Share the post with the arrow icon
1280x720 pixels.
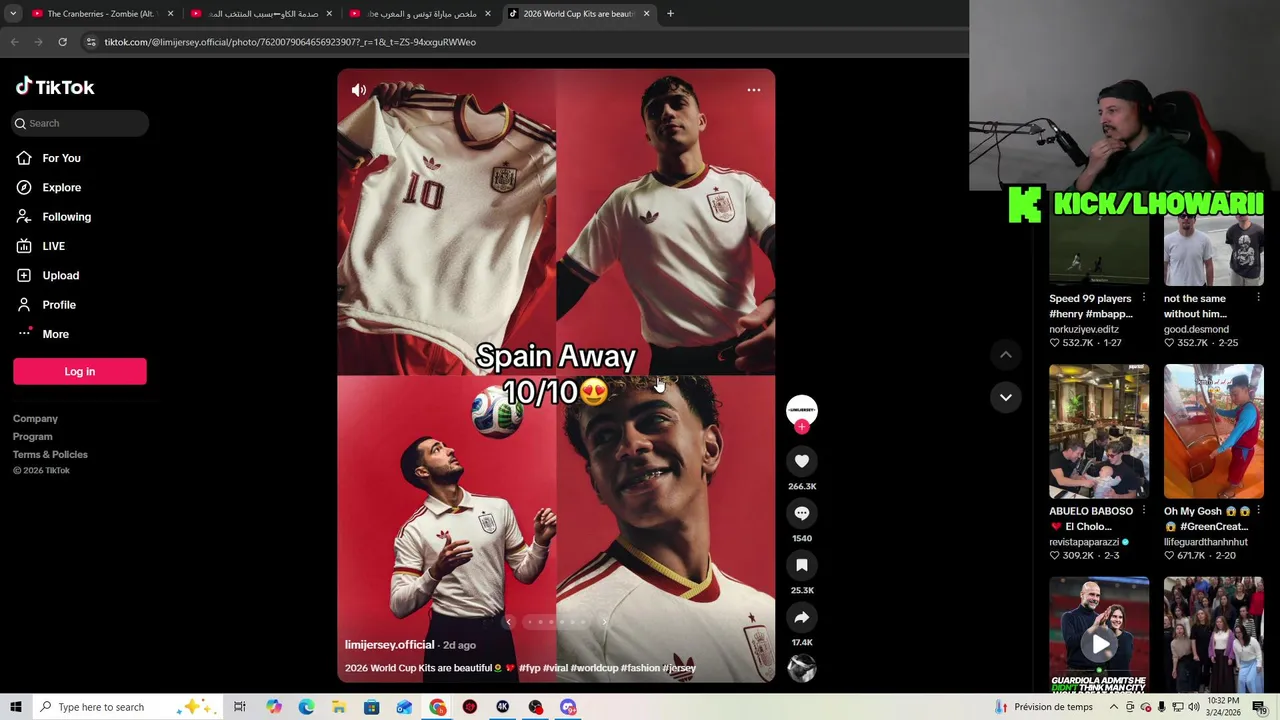(x=802, y=617)
